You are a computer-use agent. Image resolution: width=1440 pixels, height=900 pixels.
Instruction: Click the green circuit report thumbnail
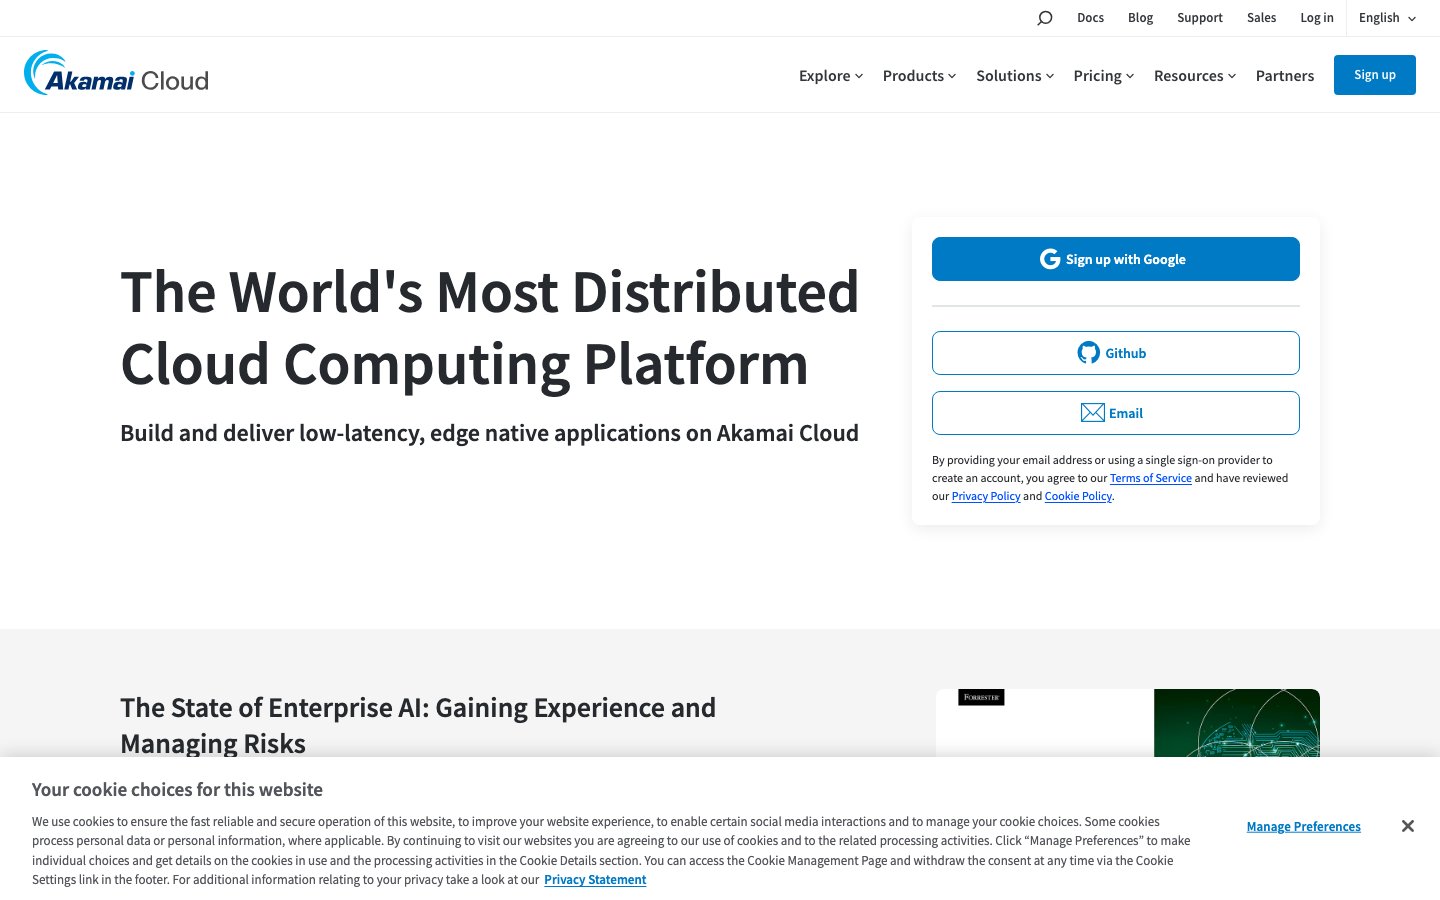(x=1237, y=723)
